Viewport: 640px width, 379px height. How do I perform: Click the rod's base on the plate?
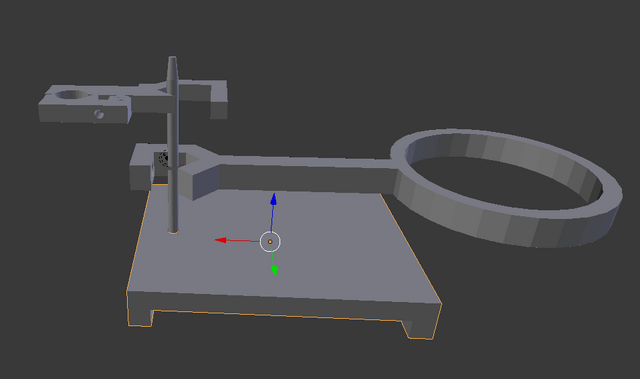point(173,231)
